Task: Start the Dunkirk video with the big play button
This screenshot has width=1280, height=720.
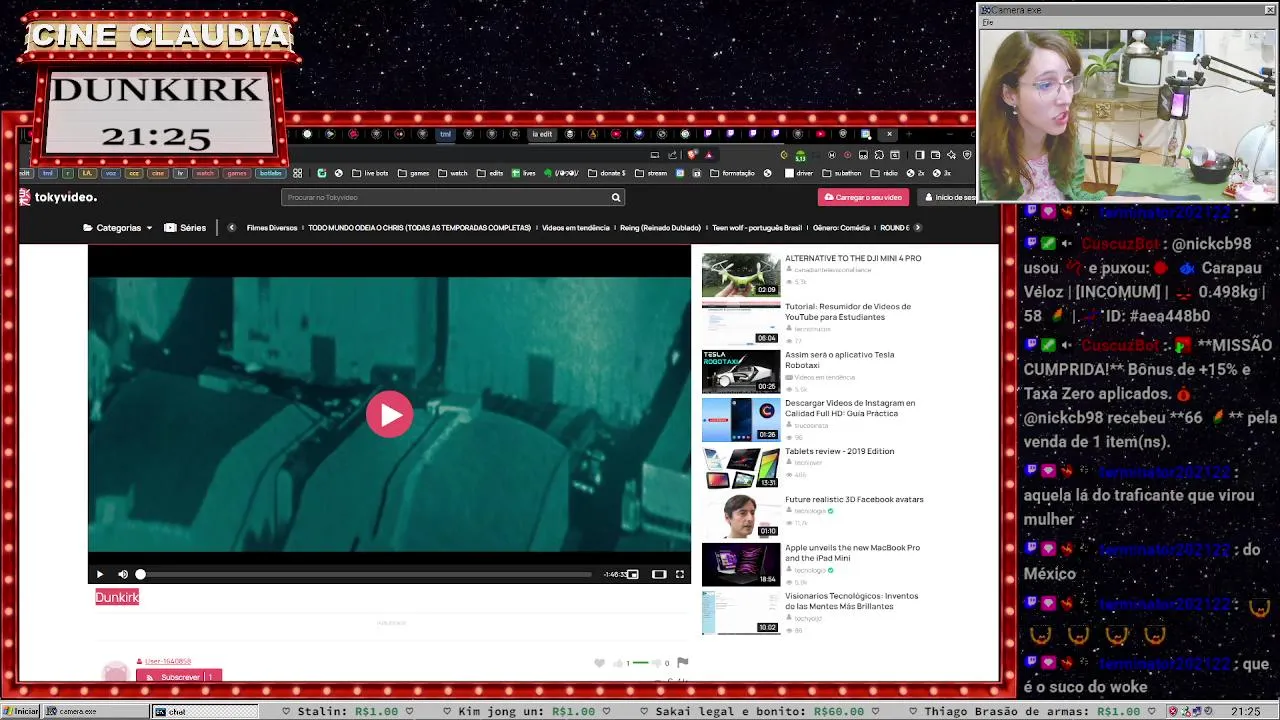Action: (x=389, y=415)
